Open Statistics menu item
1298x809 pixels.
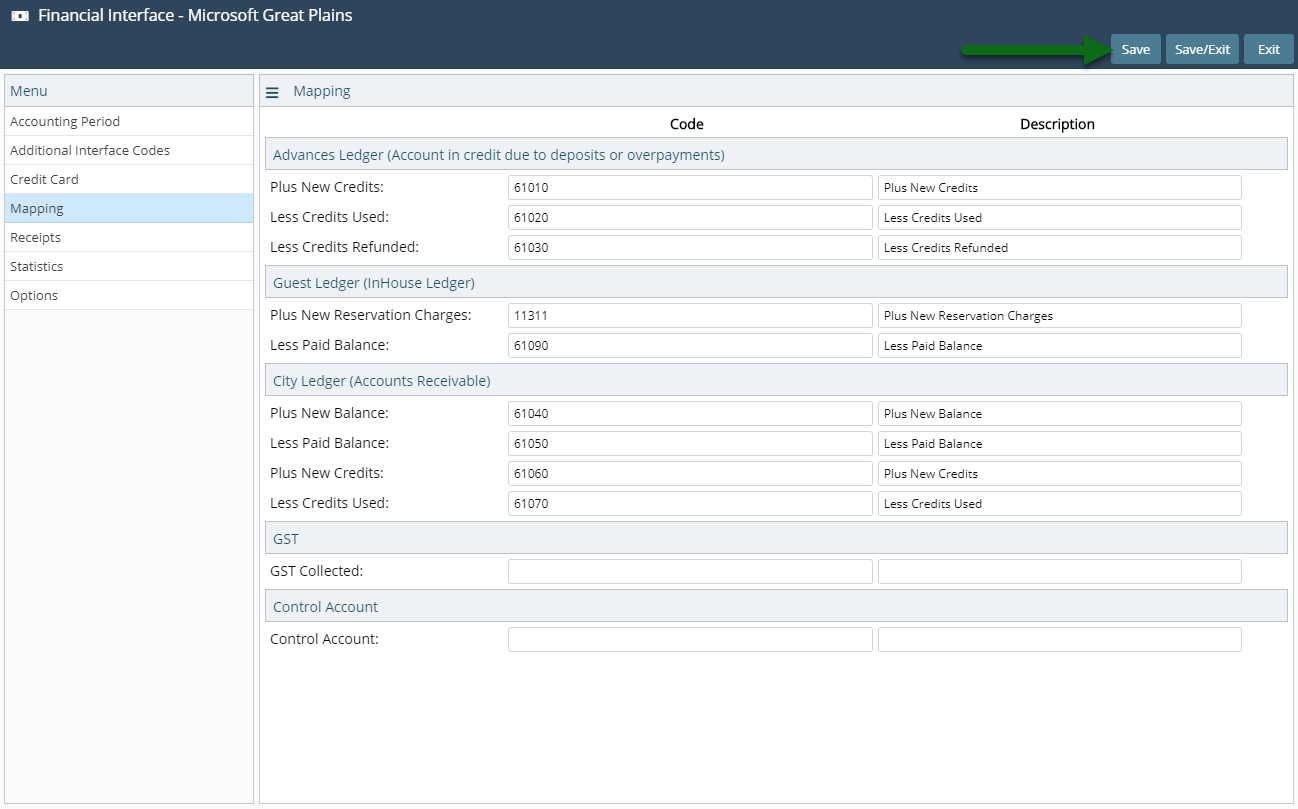(129, 266)
